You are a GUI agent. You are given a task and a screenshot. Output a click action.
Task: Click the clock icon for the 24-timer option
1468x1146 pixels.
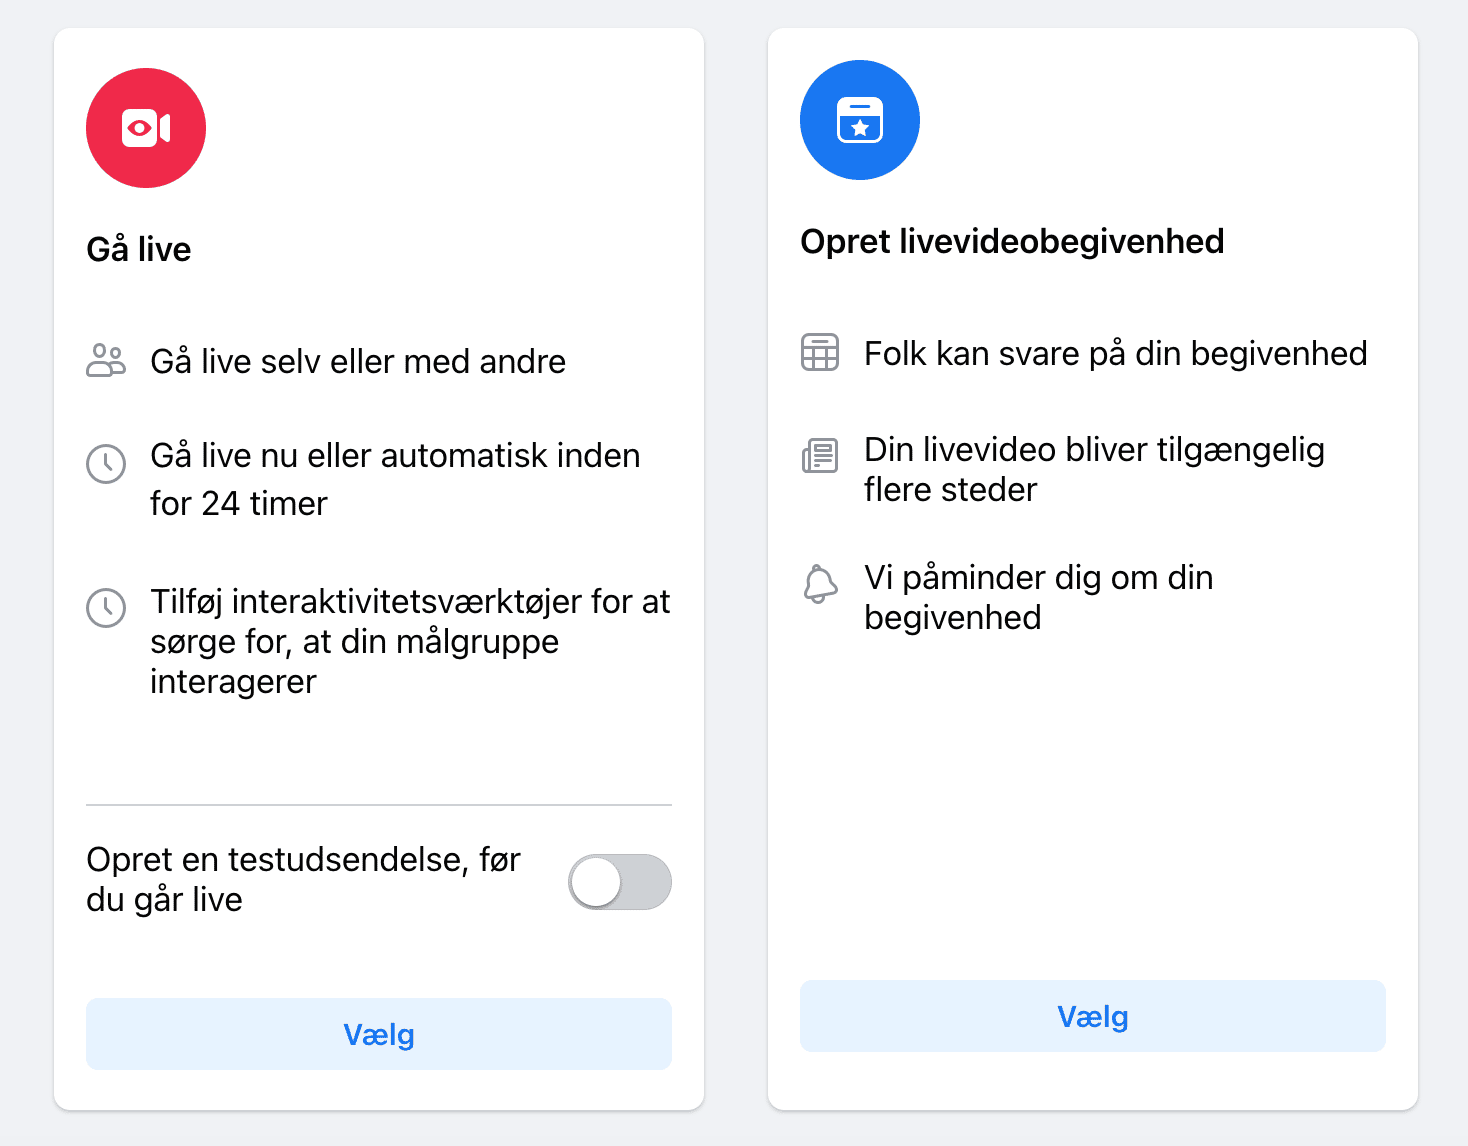coord(106,464)
